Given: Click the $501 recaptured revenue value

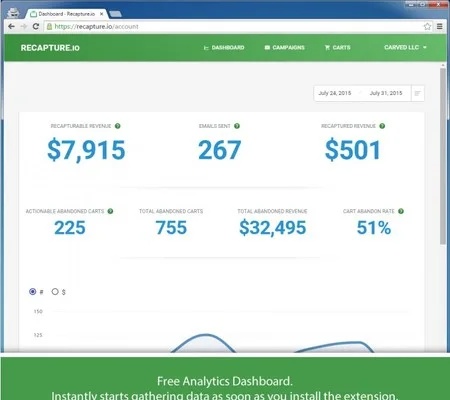Looking at the screenshot, I should [353, 150].
